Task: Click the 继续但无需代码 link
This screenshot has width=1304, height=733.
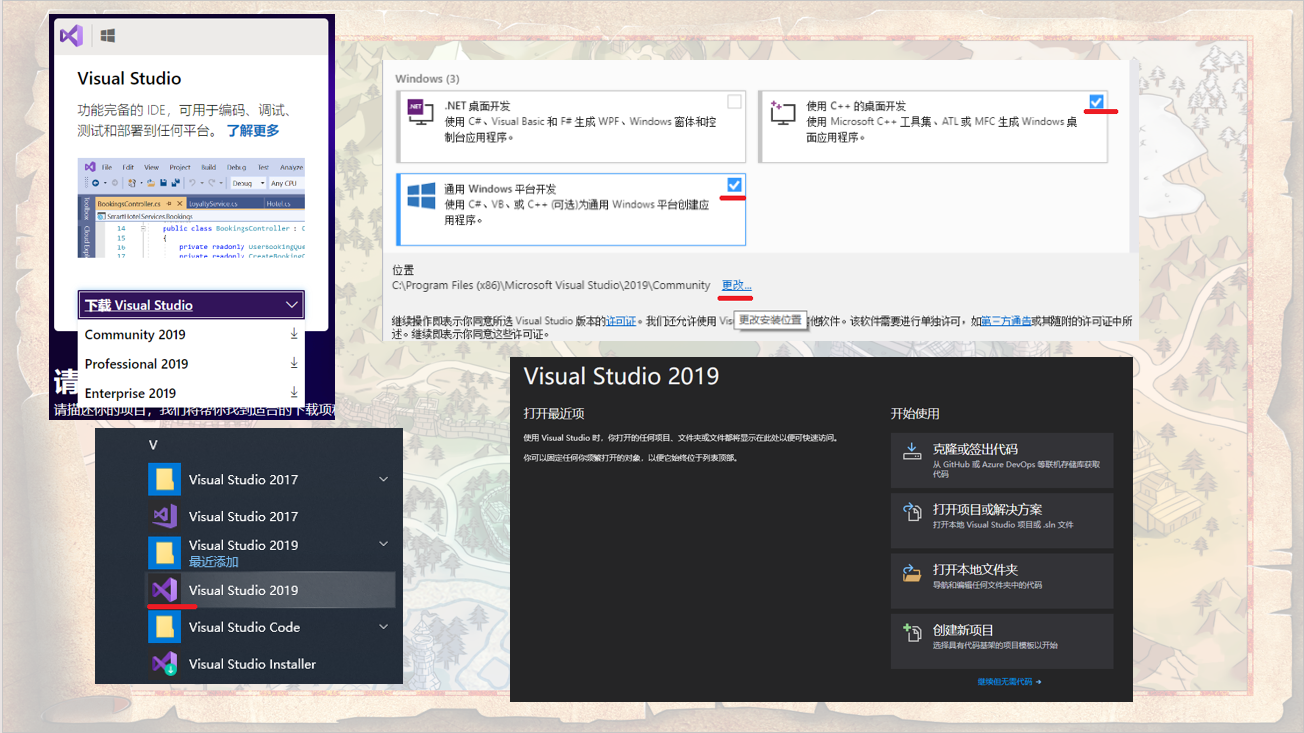Action: 1009,682
